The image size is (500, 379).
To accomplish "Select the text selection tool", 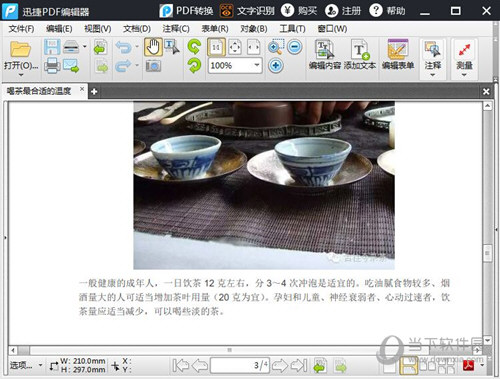I will (172, 47).
